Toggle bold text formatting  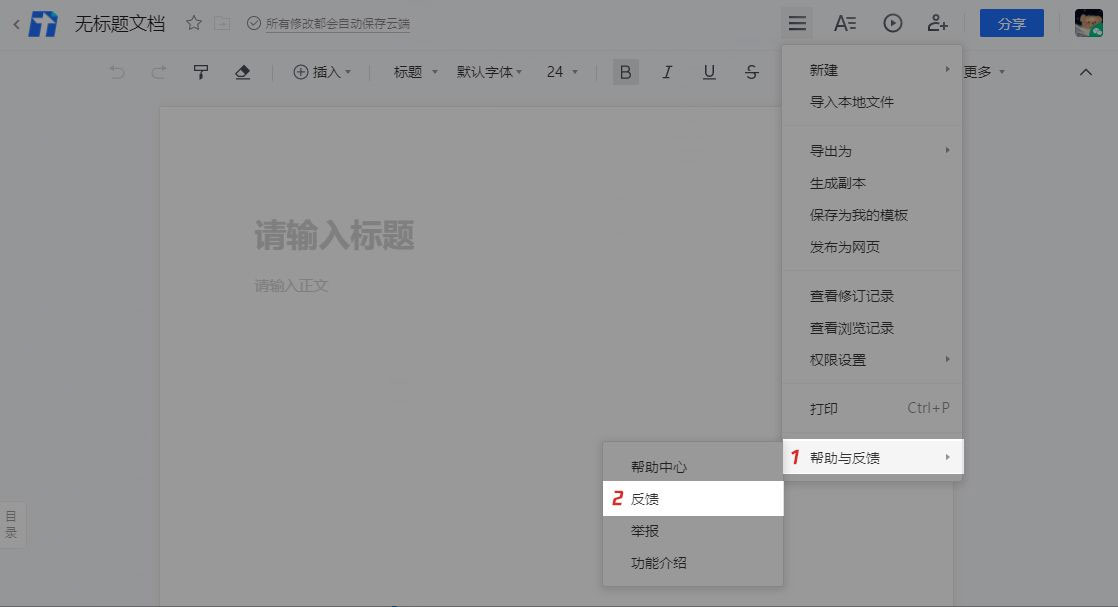tap(624, 71)
